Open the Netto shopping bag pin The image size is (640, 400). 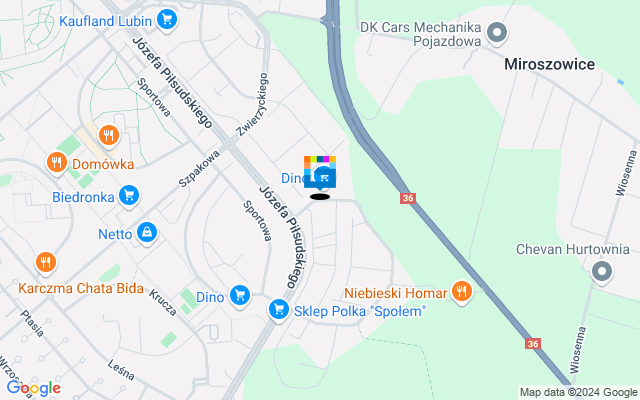click(x=147, y=233)
